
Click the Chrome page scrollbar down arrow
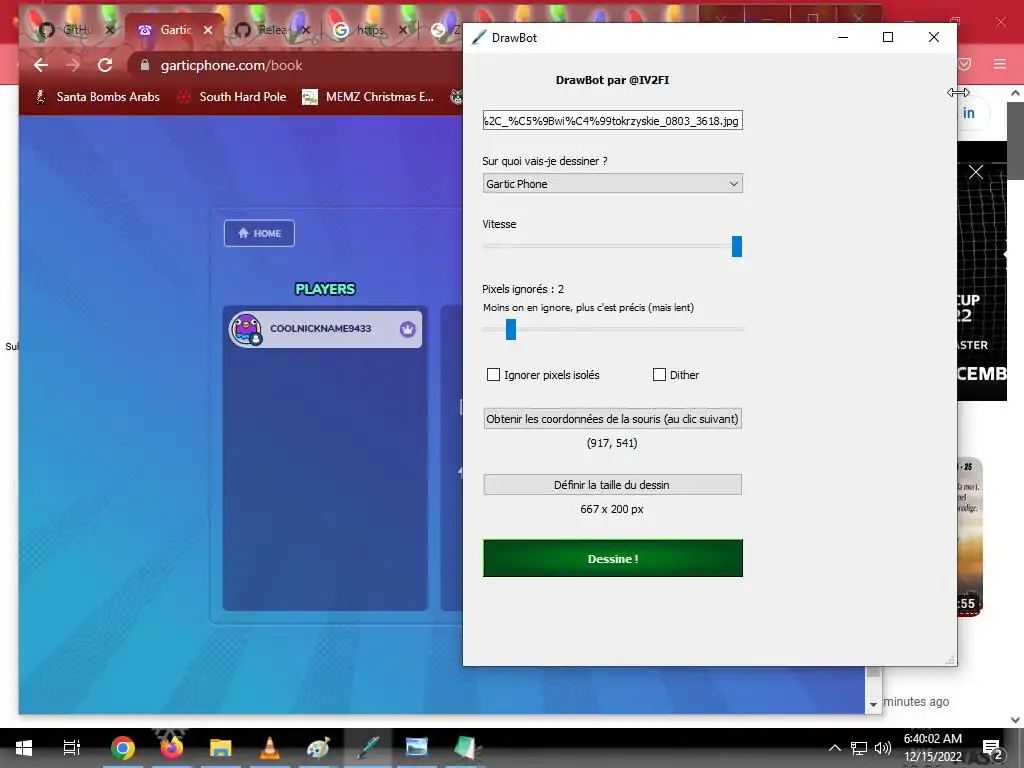[x=874, y=704]
